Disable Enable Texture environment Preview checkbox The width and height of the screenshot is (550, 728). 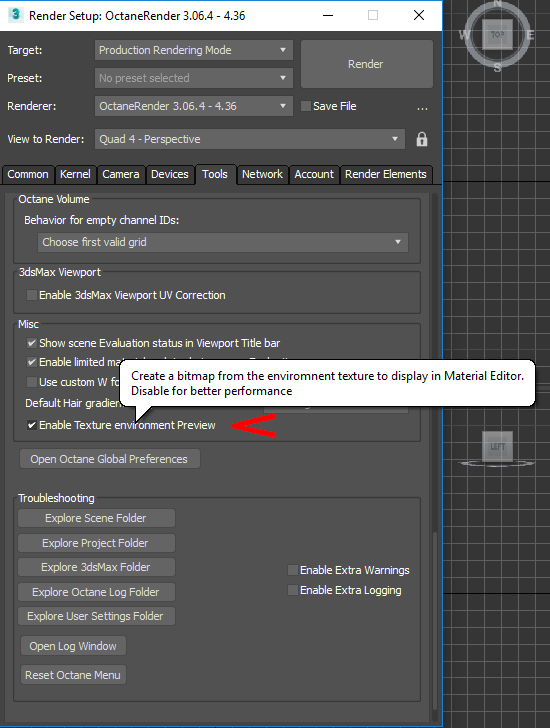coord(32,425)
